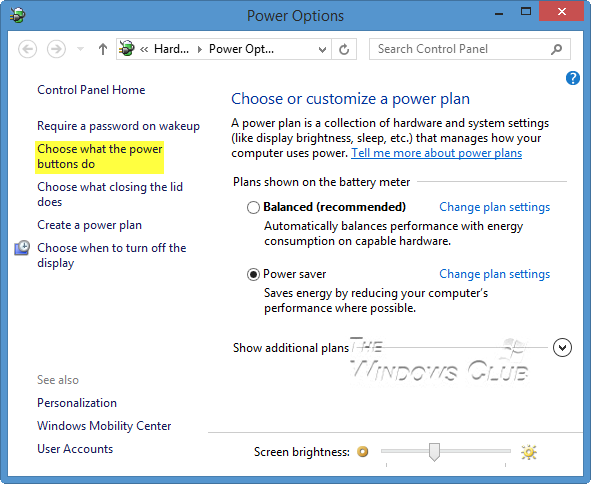The width and height of the screenshot is (591, 484).
Task: Go up one level with the up arrow
Action: [103, 49]
